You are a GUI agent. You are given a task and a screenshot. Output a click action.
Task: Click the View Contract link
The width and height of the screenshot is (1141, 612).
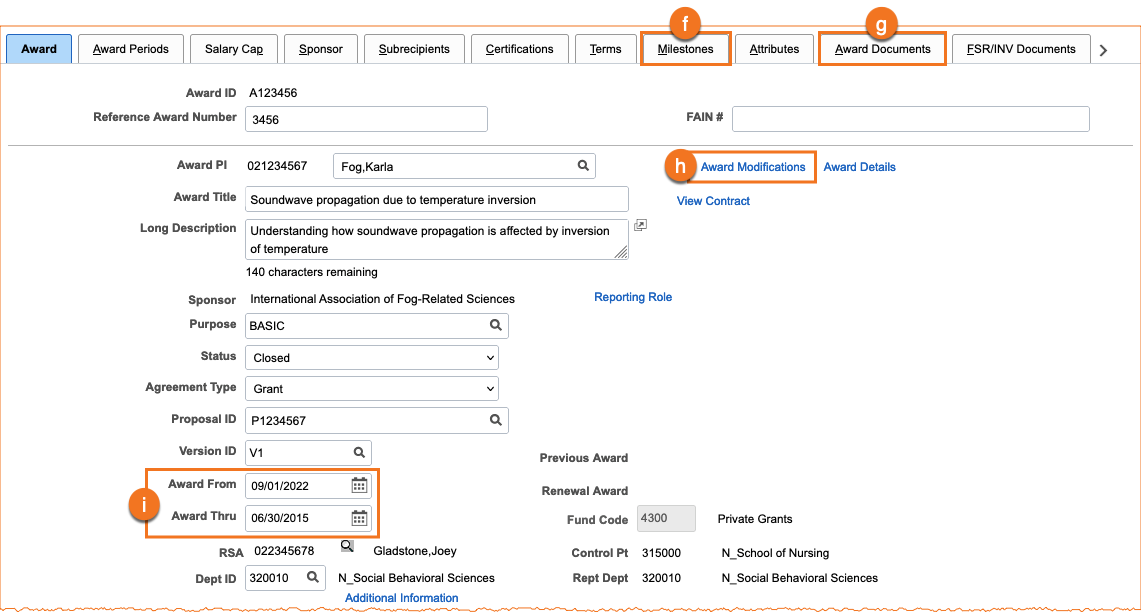coord(713,201)
